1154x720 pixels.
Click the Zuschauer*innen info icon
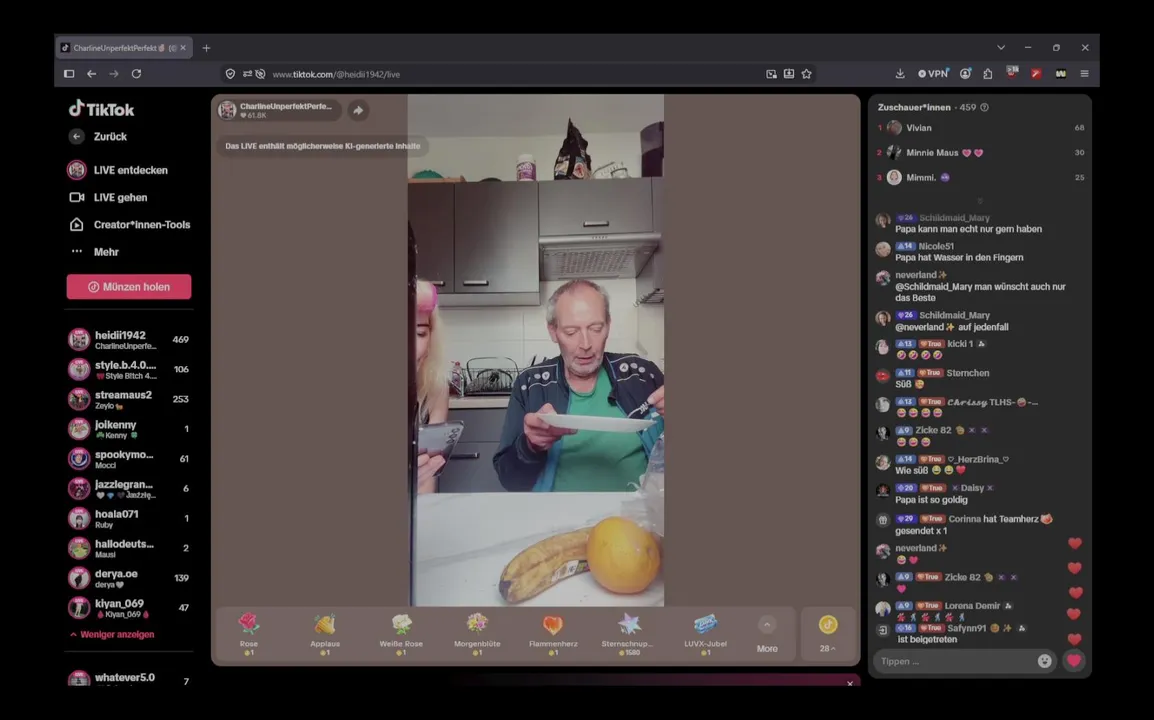(x=985, y=107)
